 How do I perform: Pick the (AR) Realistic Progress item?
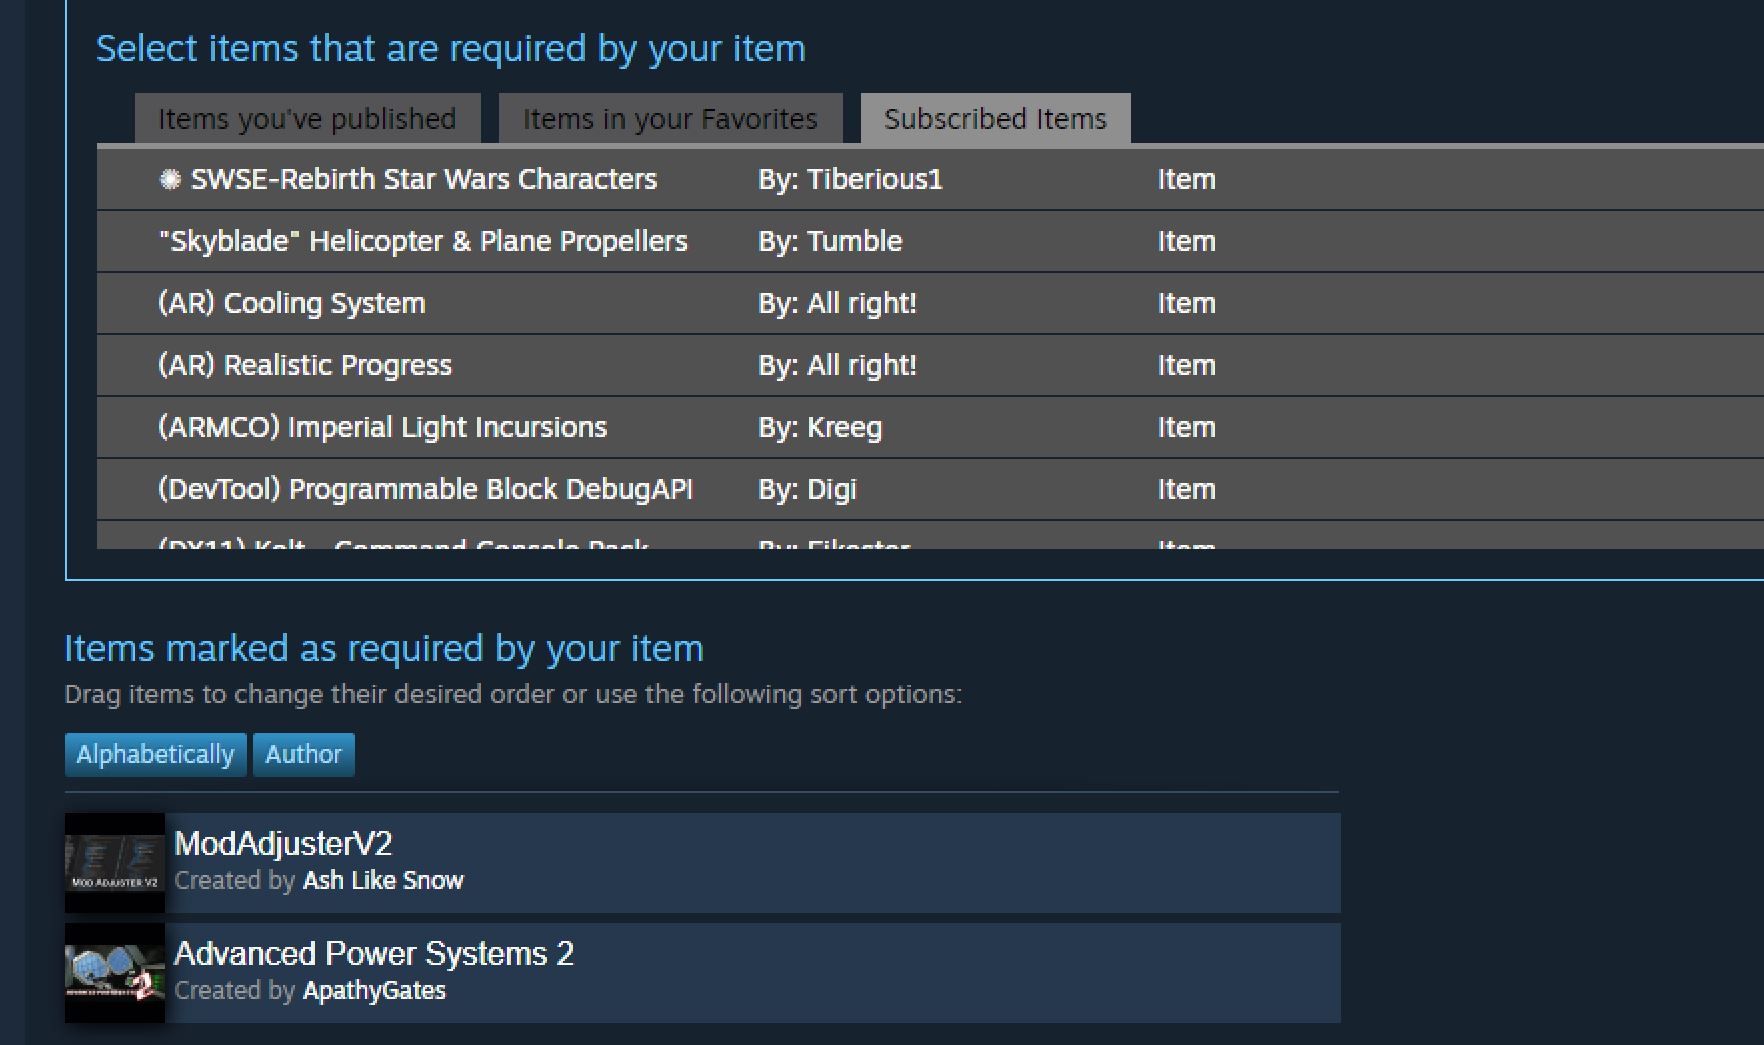(x=930, y=365)
